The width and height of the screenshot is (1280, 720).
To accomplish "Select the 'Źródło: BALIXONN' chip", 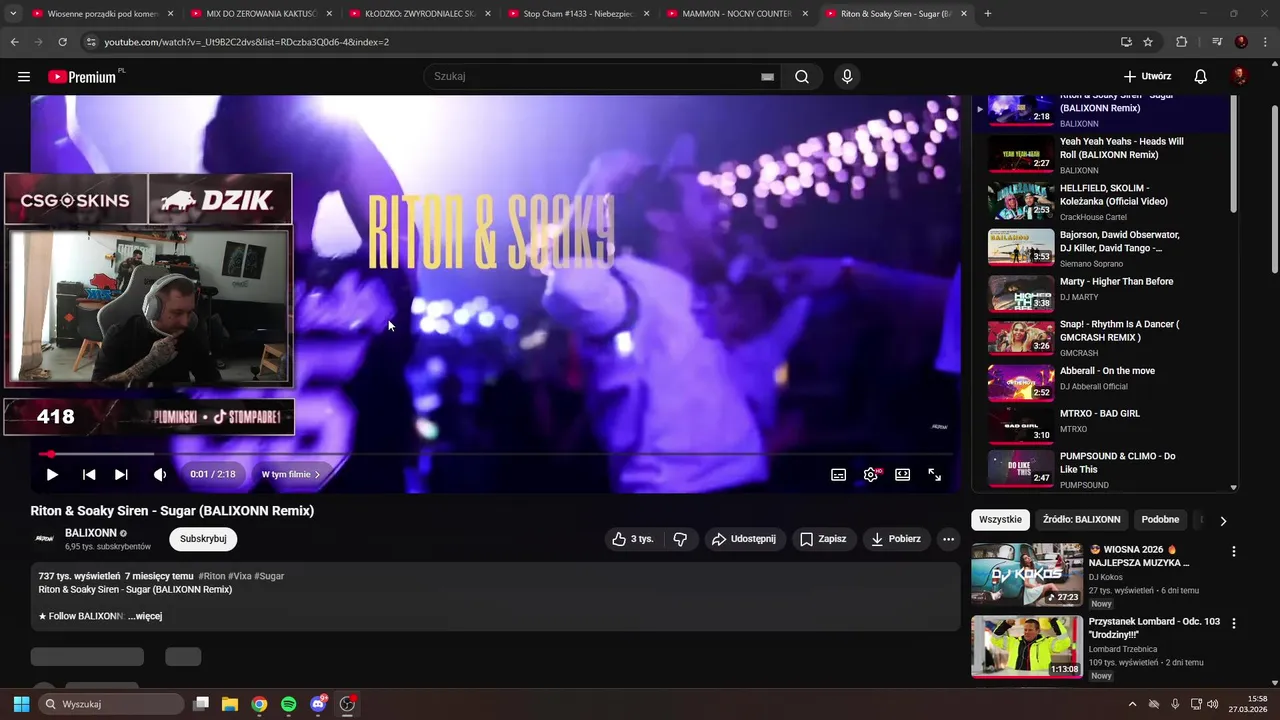I will [x=1082, y=520].
